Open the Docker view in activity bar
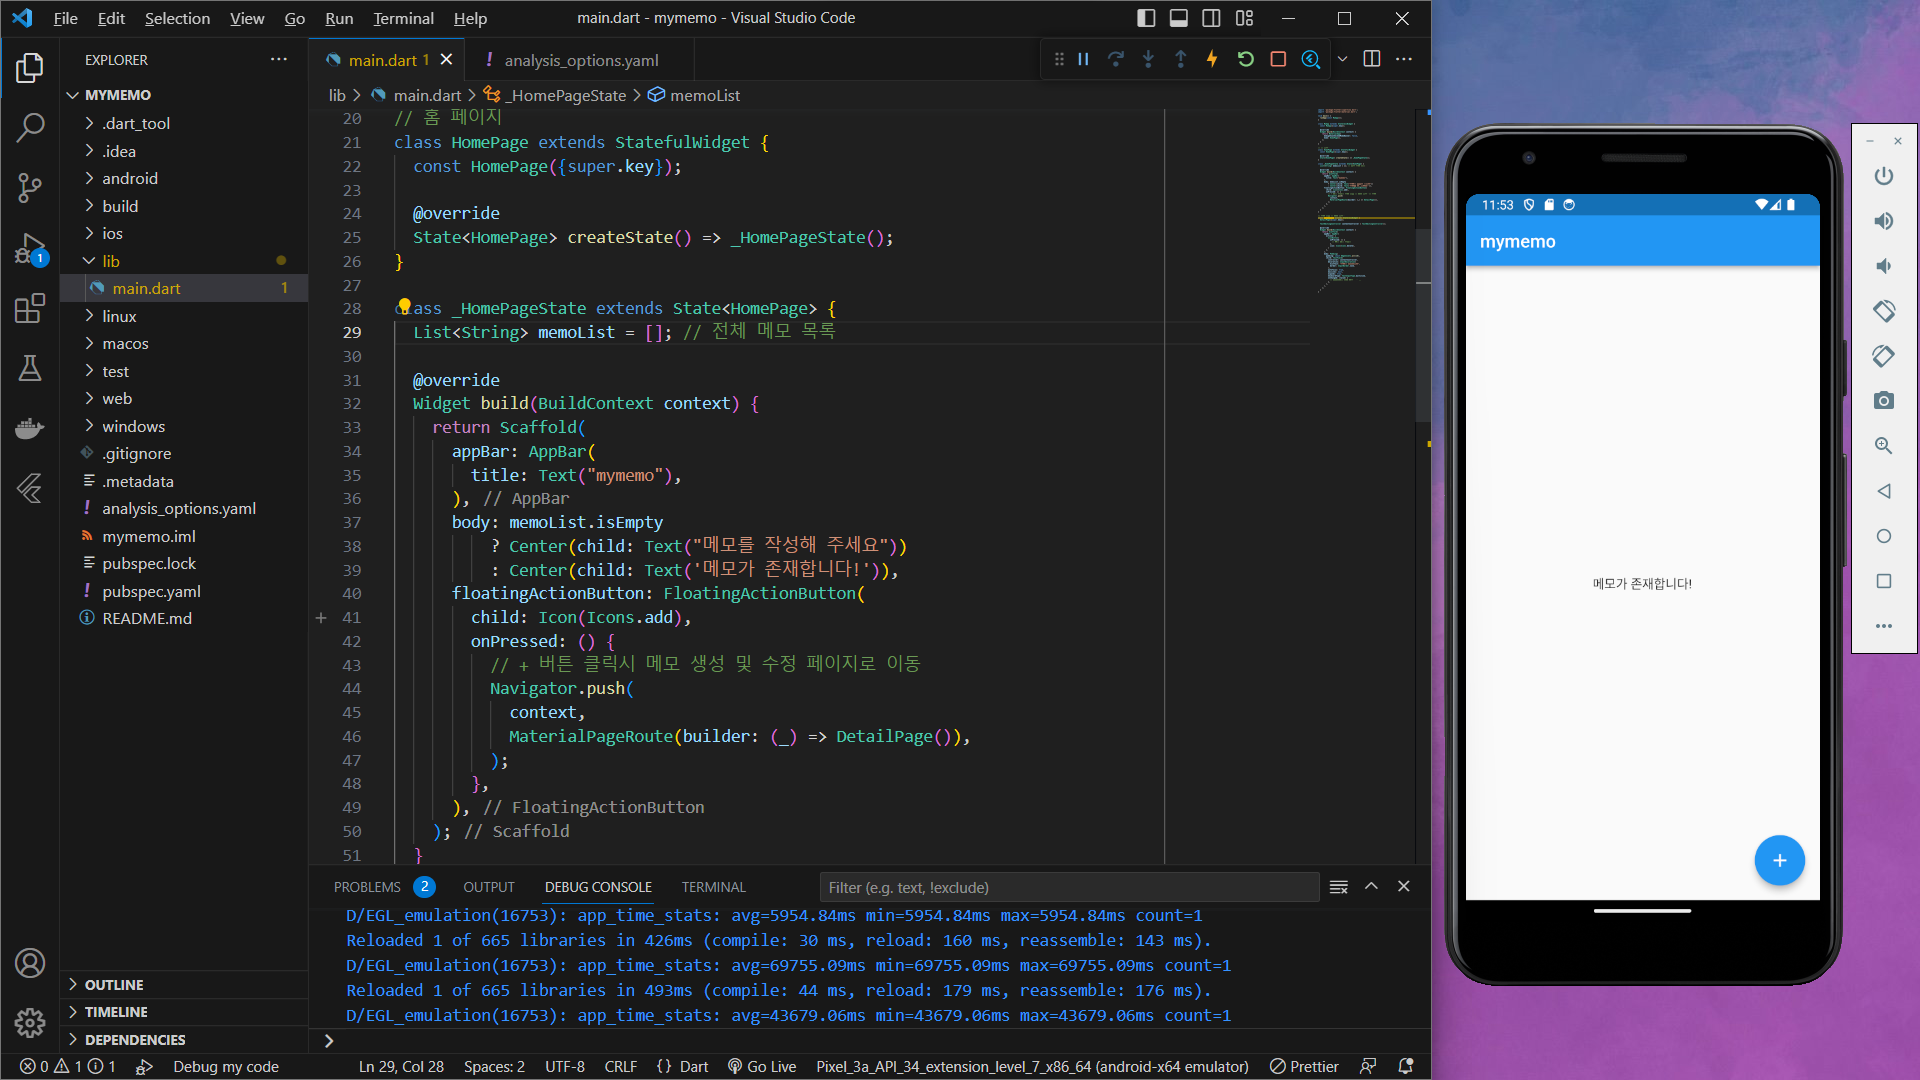Viewport: 1920px width, 1080px height. [30, 428]
